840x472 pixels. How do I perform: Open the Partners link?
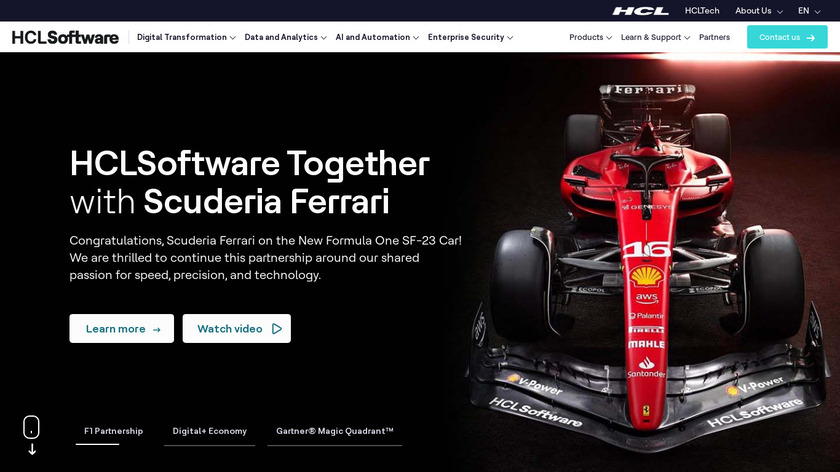(x=714, y=37)
